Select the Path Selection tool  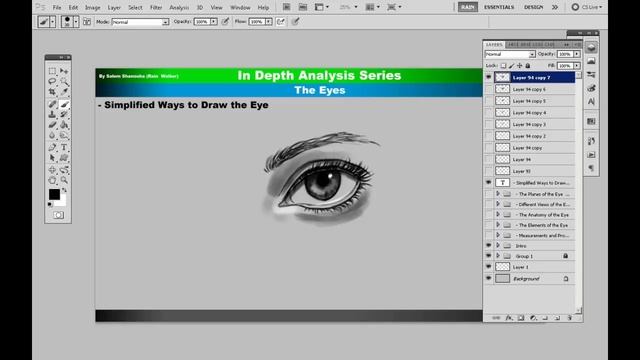[52, 158]
